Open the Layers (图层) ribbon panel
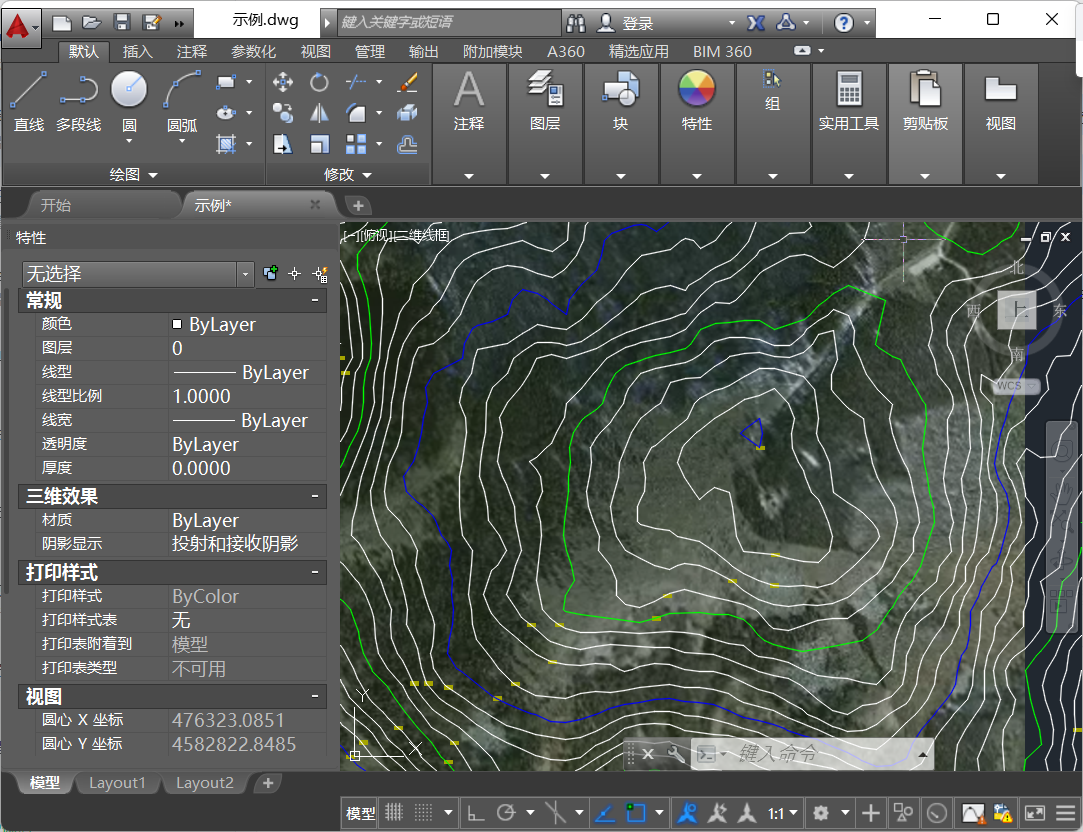Viewport: 1083px width, 832px height. [545, 124]
